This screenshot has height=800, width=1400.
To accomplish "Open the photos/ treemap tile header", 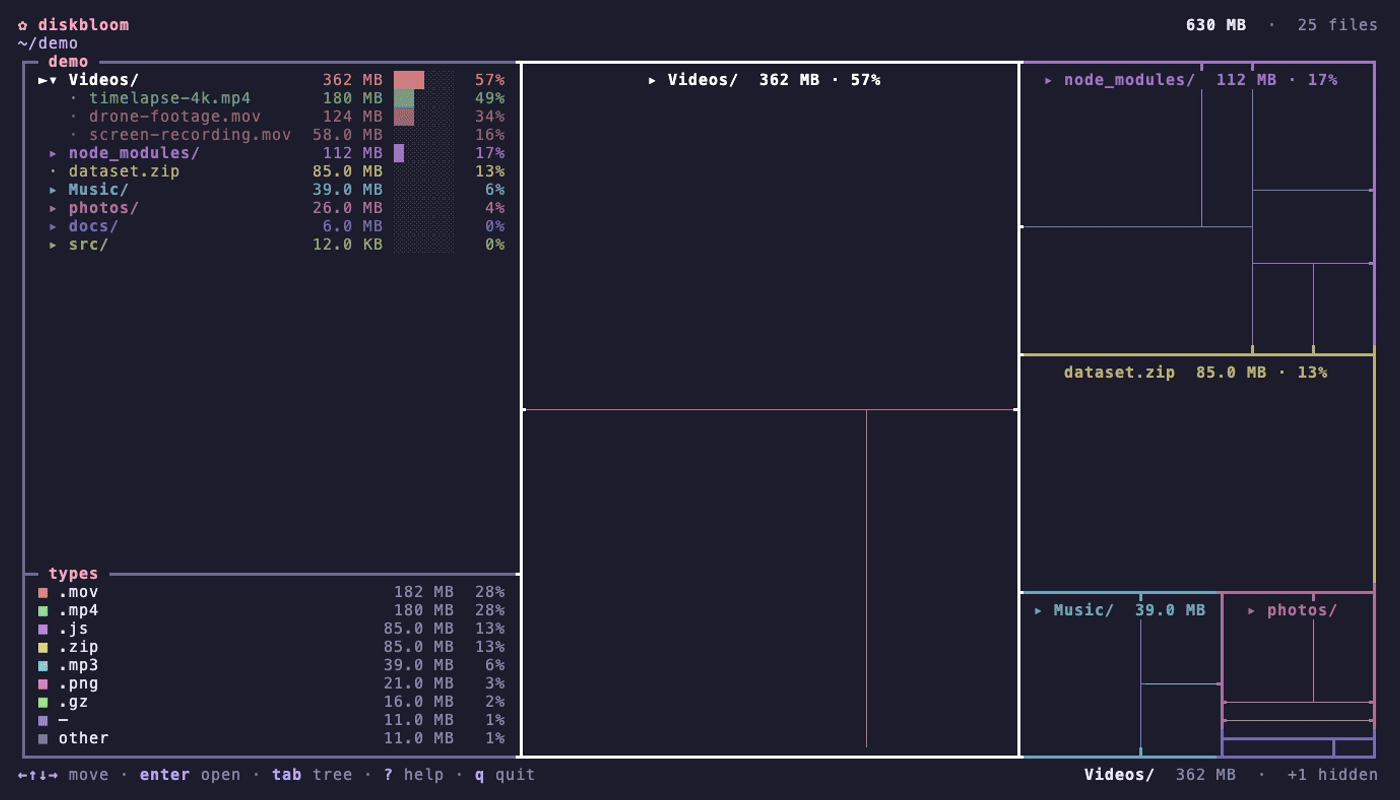I will 1293,610.
